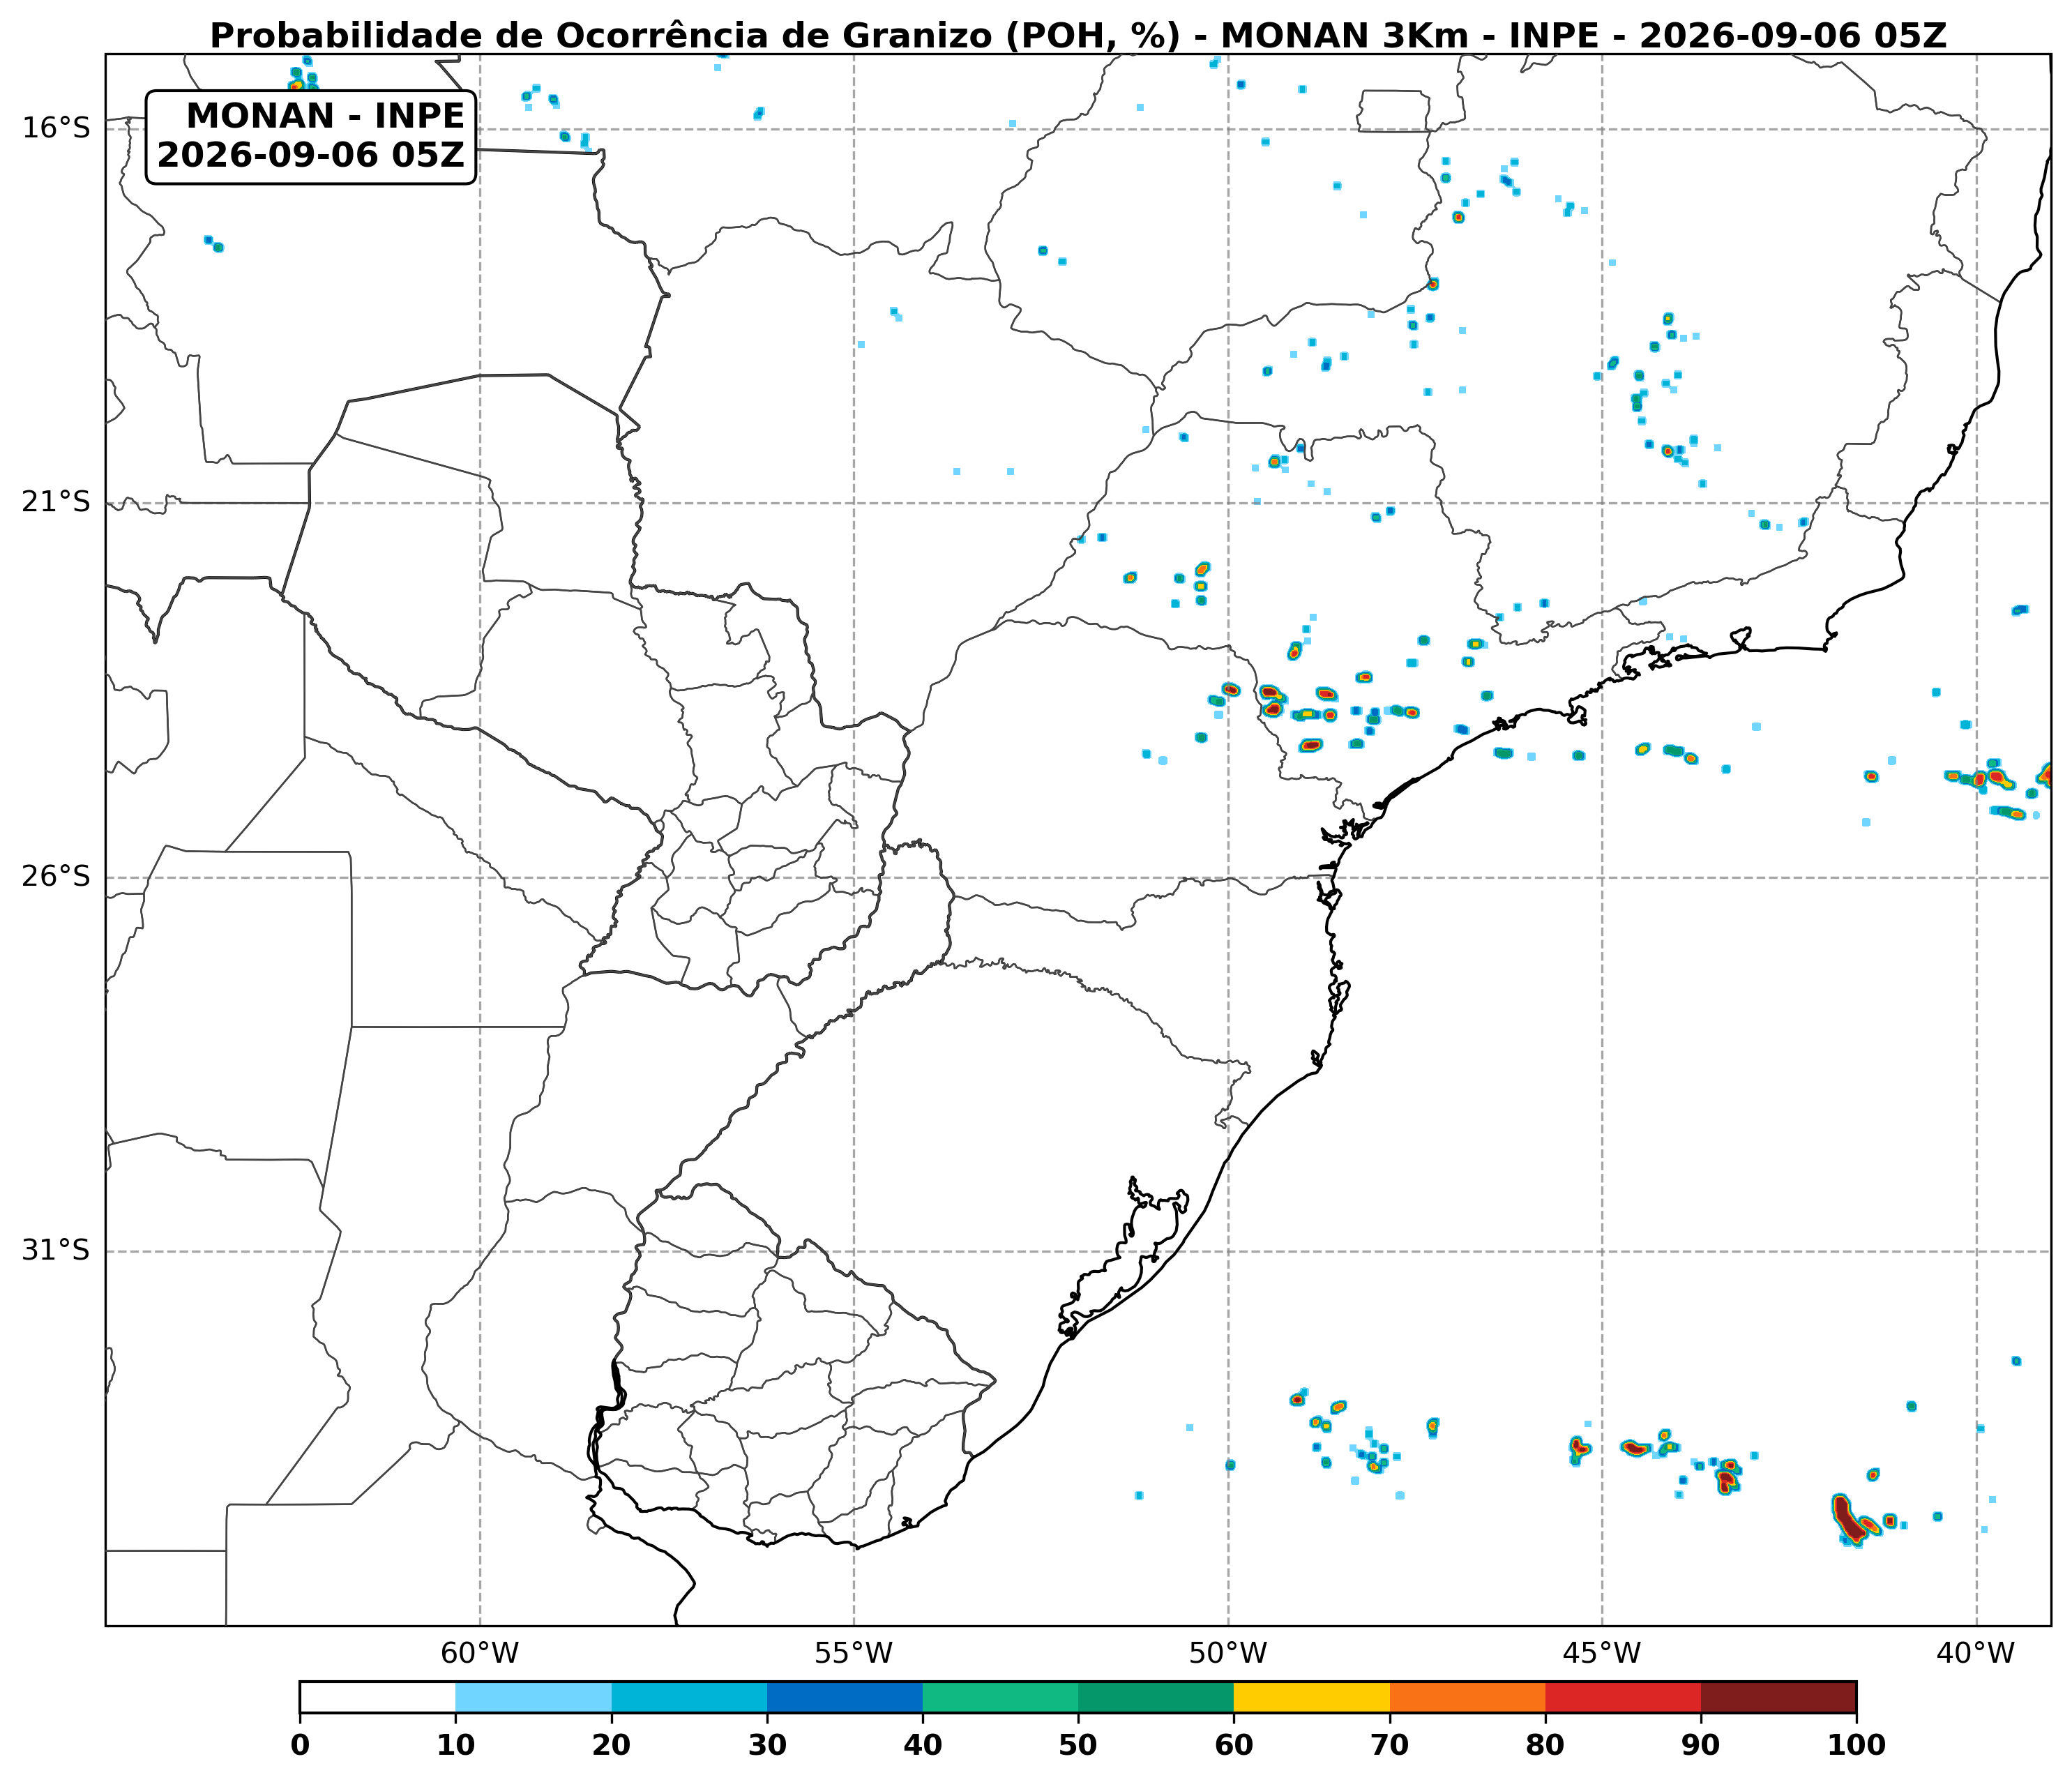Click the MONAN - INPE timestamp label box

point(311,137)
